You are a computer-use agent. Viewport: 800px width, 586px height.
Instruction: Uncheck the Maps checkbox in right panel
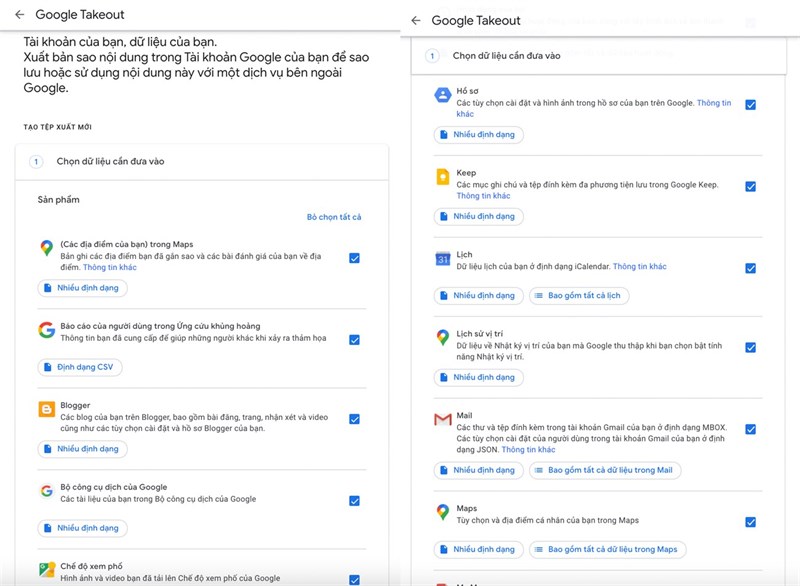coord(751,522)
